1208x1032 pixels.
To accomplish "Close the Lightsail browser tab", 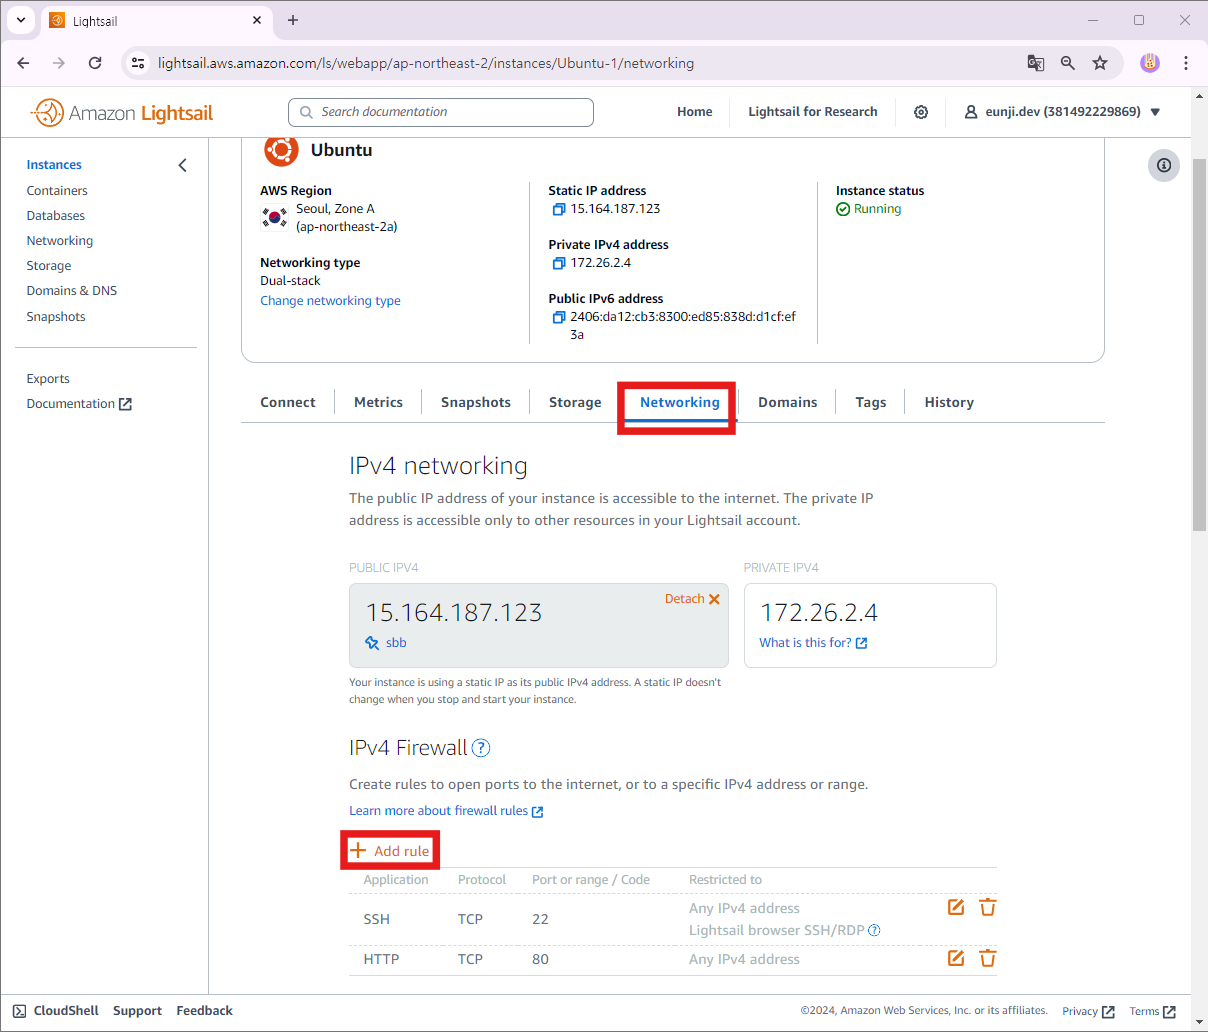I will pos(257,20).
